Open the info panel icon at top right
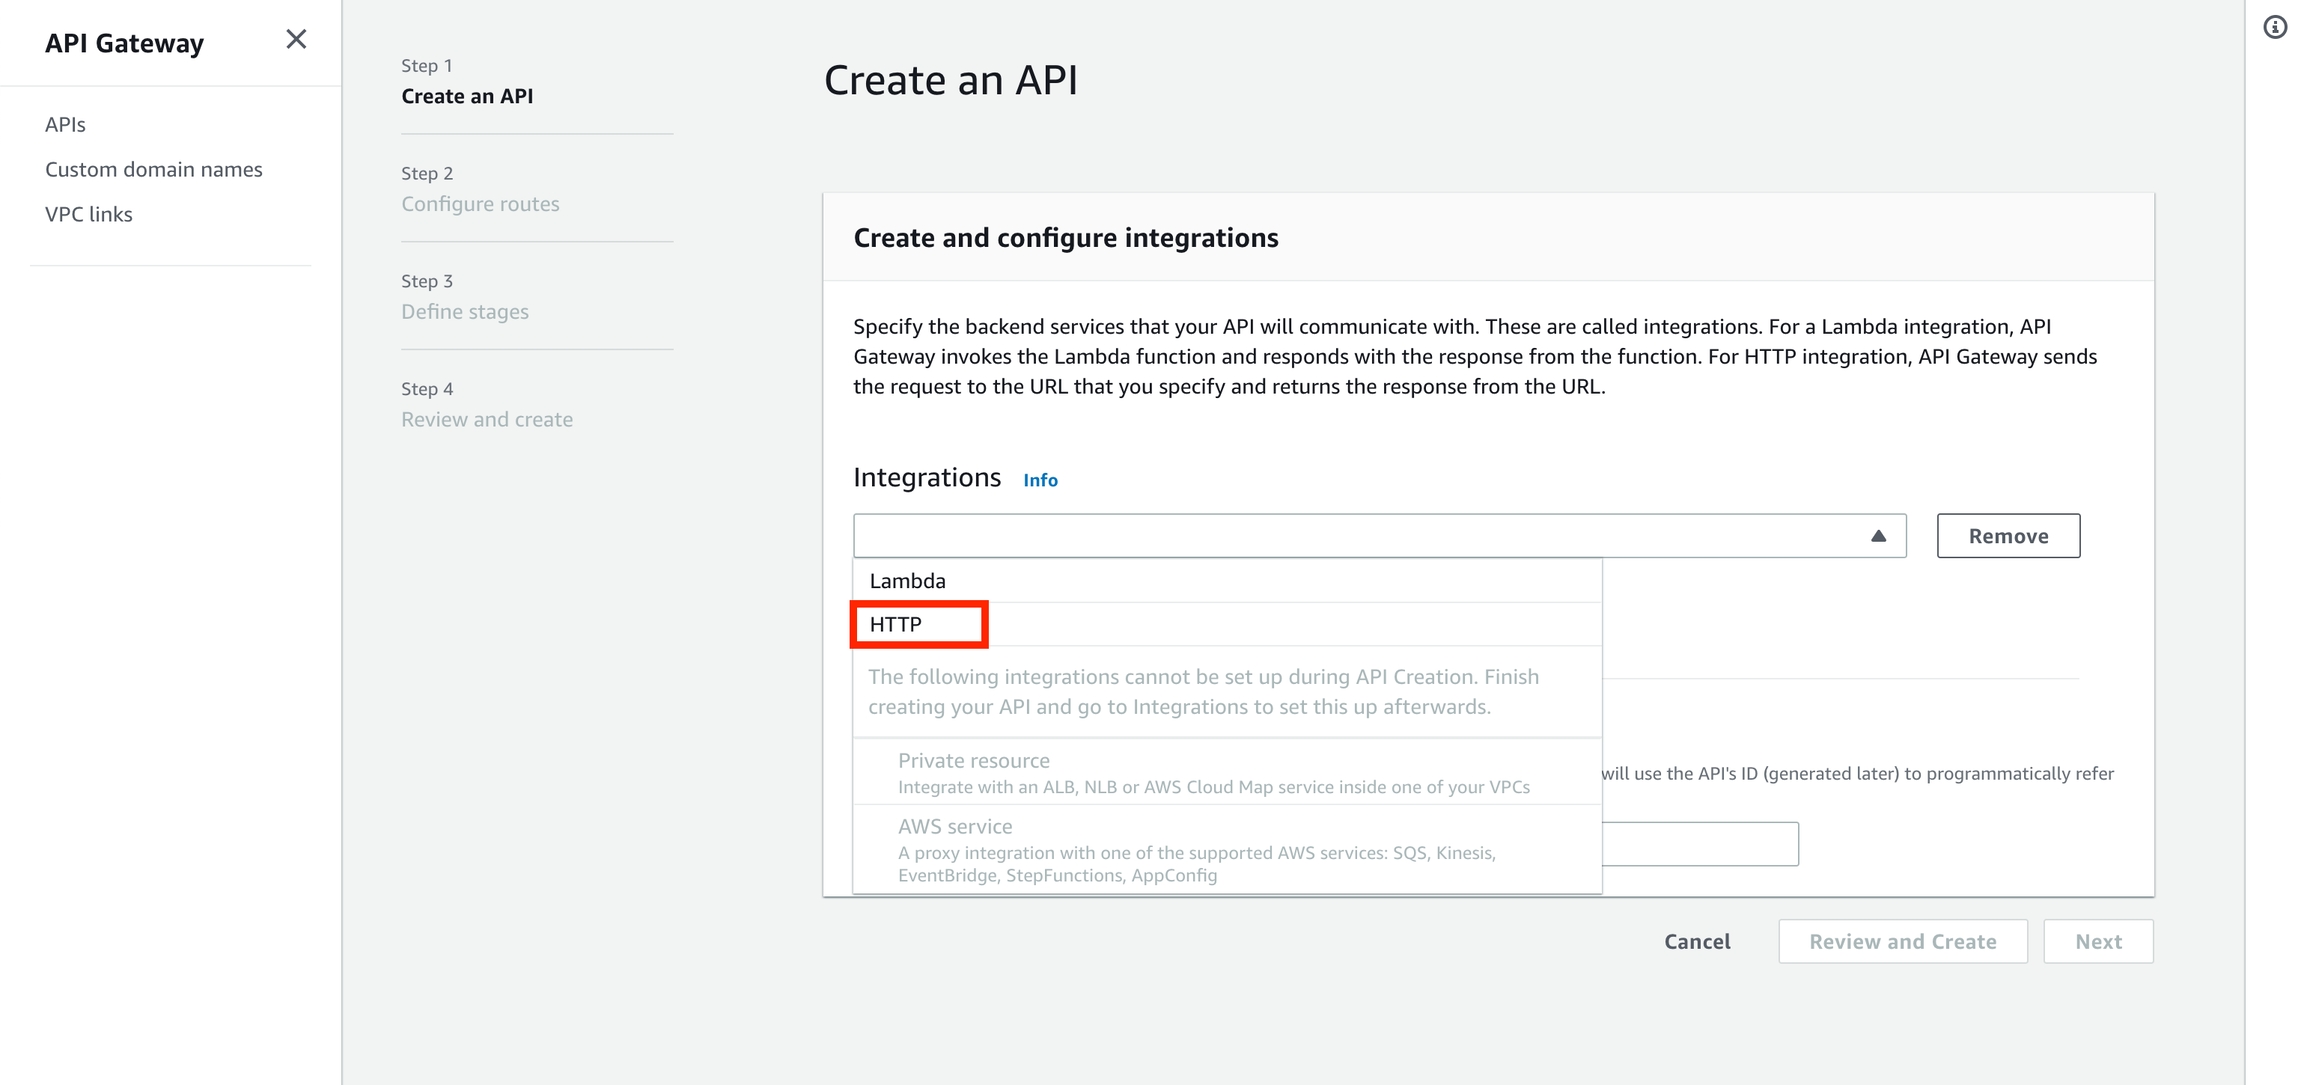The height and width of the screenshot is (1085, 2304). tap(2275, 28)
